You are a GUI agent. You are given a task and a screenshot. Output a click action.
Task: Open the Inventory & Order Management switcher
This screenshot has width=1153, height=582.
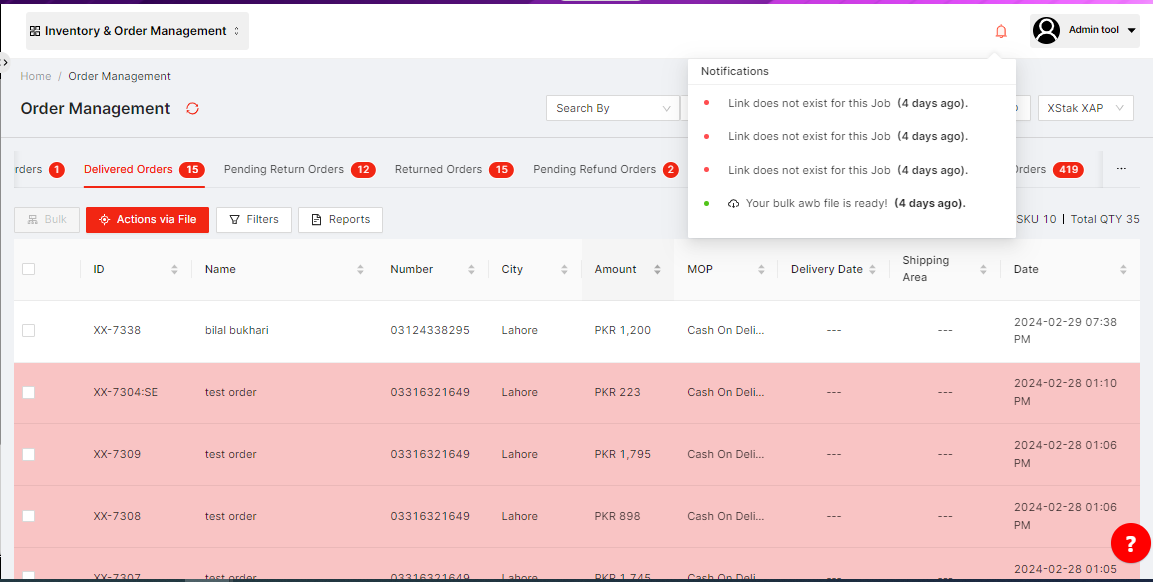pyautogui.click(x=136, y=31)
